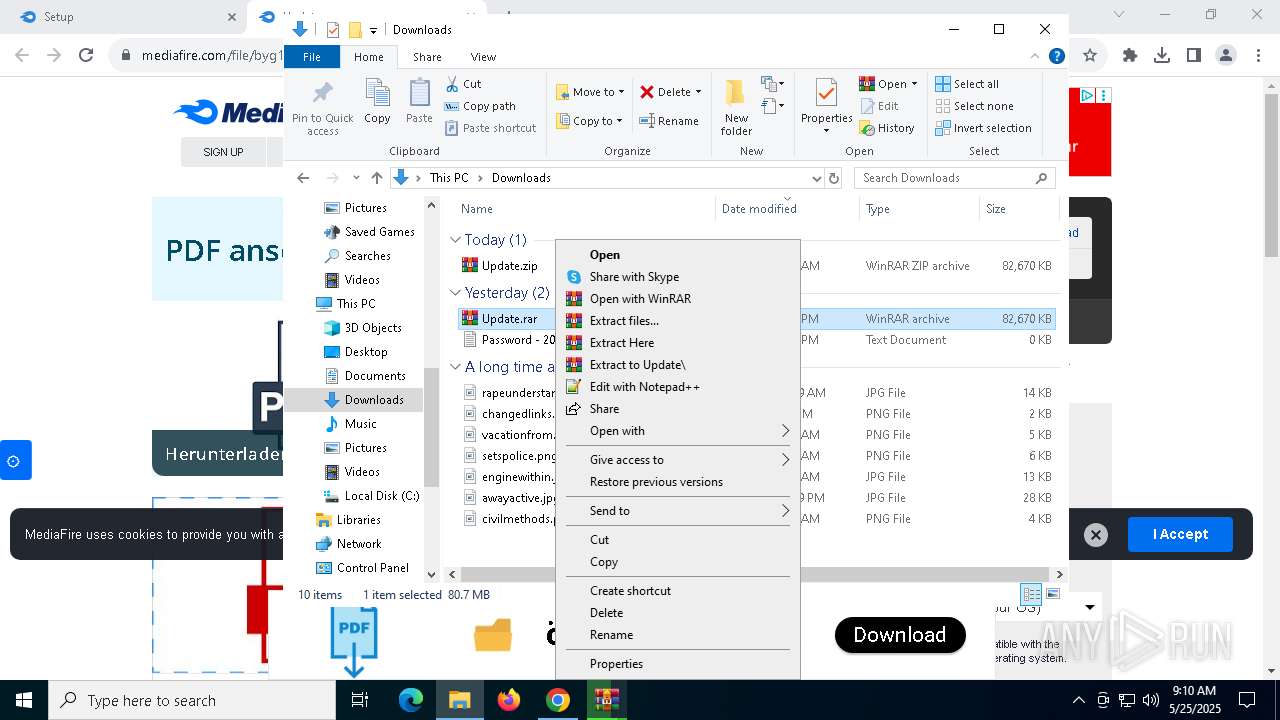Click Copy path in ribbon
The width and height of the screenshot is (1280, 720).
[x=480, y=106]
